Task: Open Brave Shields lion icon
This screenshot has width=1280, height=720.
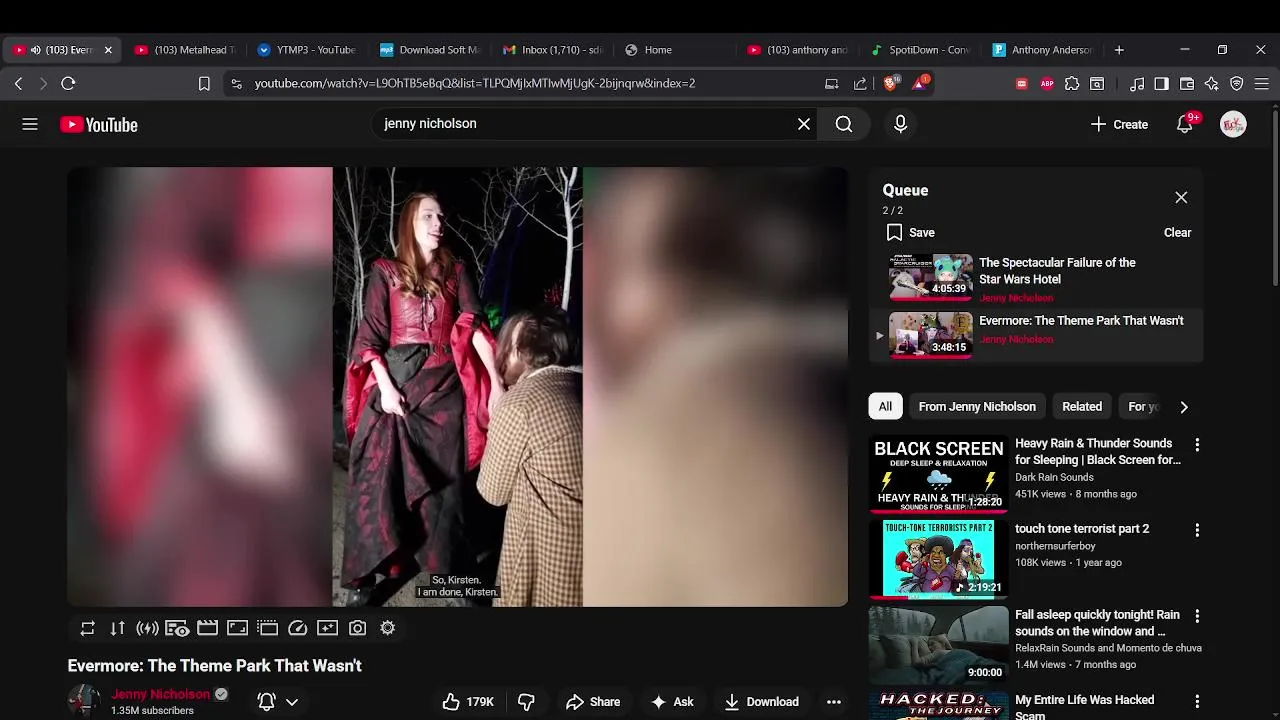Action: 890,83
